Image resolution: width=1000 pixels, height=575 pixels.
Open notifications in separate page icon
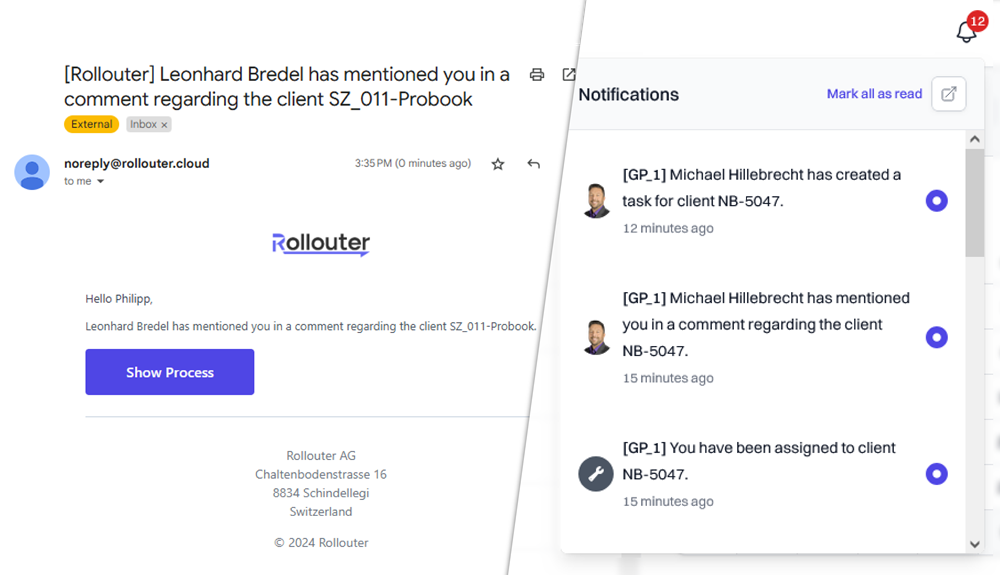pyautogui.click(x=948, y=94)
